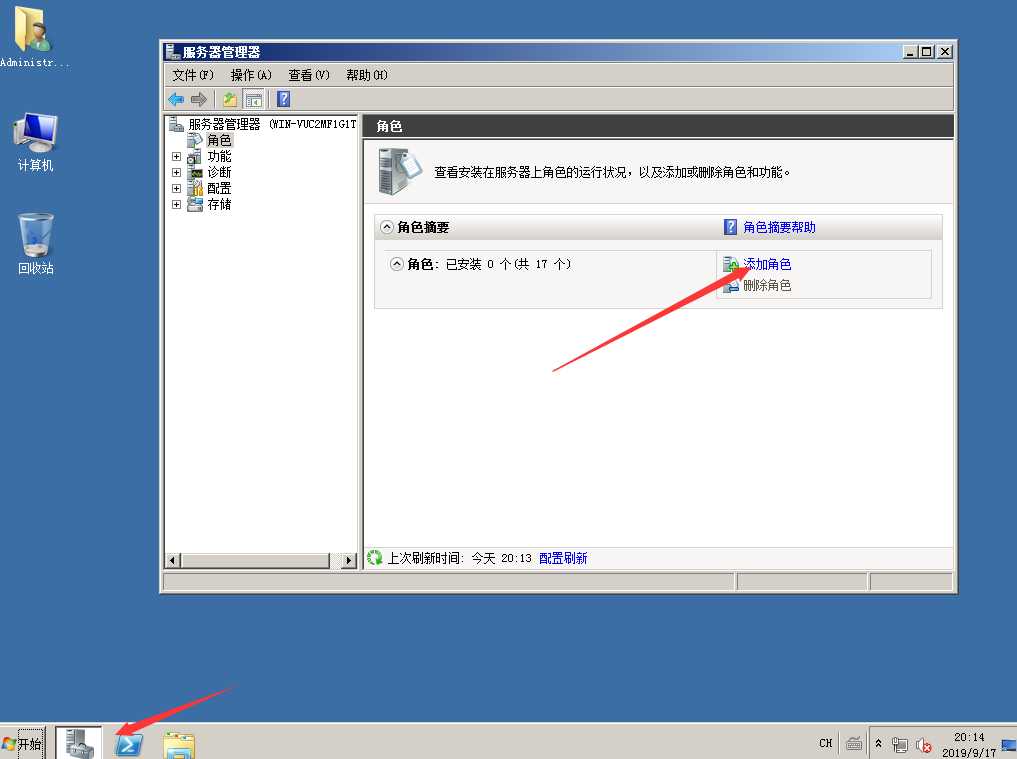Expand the Diagnostics (诊断) tree node
The image size is (1017, 759).
(x=176, y=173)
